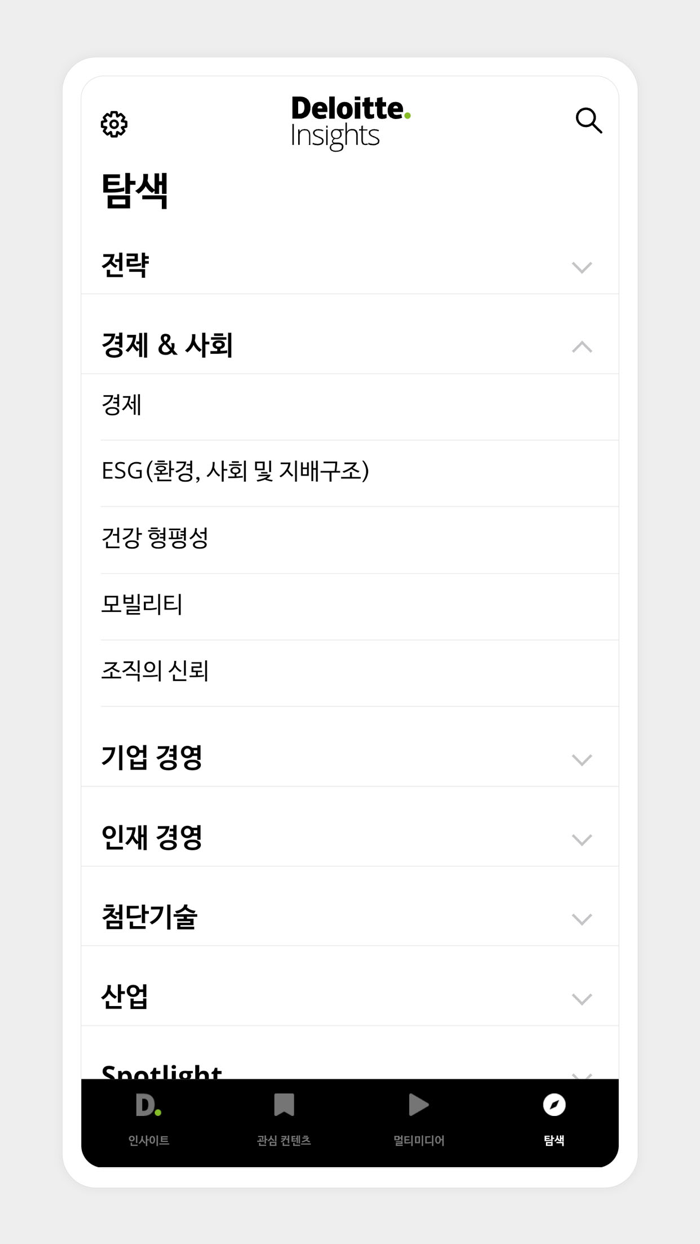Open Deloitte Insights header logo
Viewport: 700px width, 1244px height.
tap(349, 120)
